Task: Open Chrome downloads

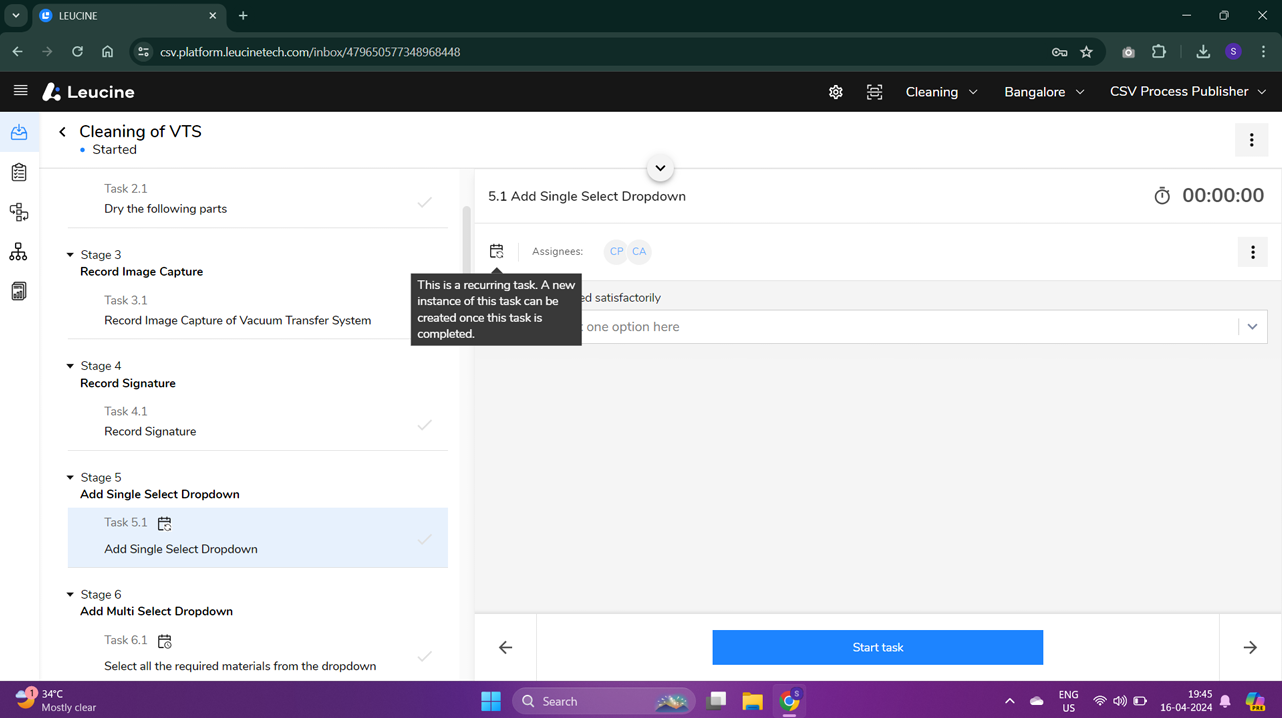Action: (x=1203, y=52)
